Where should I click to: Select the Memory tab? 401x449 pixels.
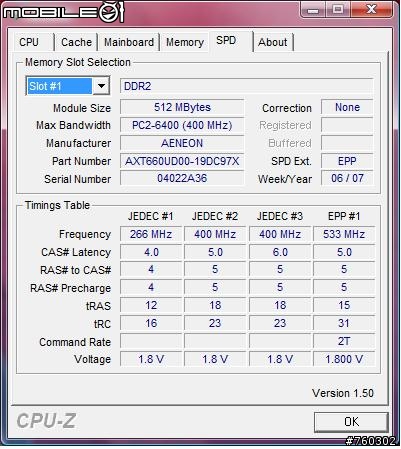[x=185, y=42]
